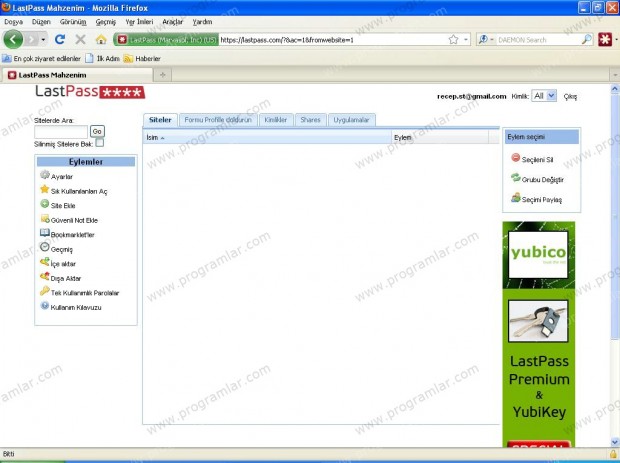Switch to the Uygulamalar tab

pyautogui.click(x=351, y=120)
